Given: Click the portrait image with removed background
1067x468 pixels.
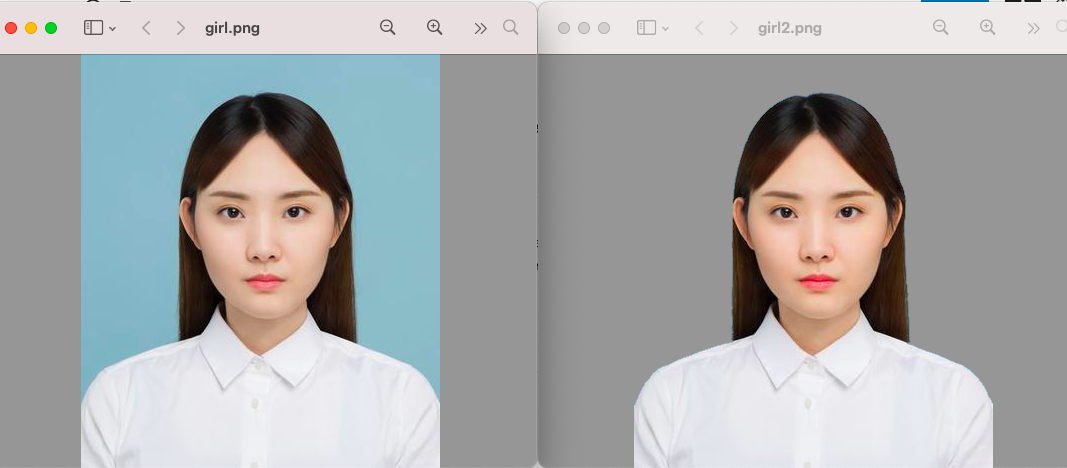Looking at the screenshot, I should click(814, 280).
